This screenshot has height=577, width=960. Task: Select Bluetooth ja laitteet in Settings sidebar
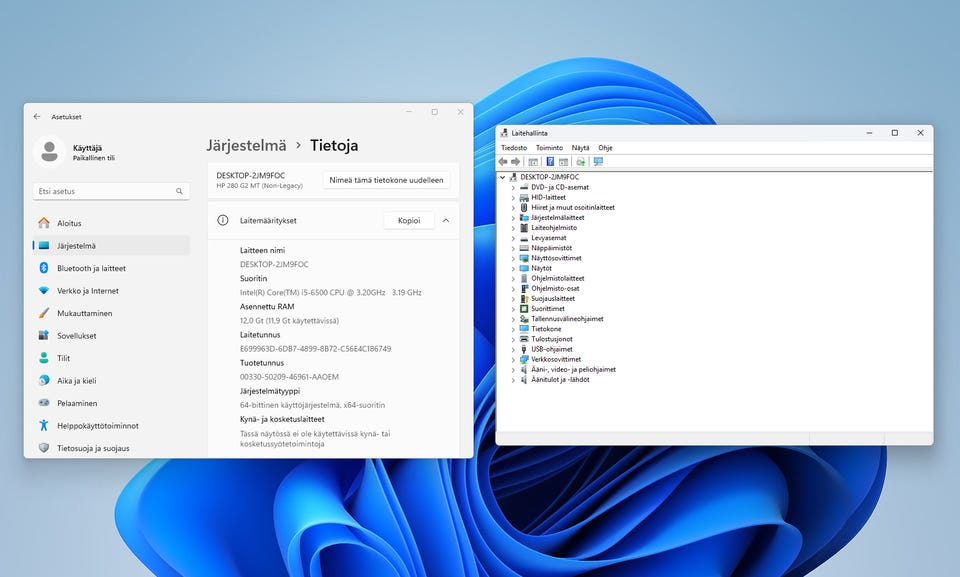coord(111,268)
